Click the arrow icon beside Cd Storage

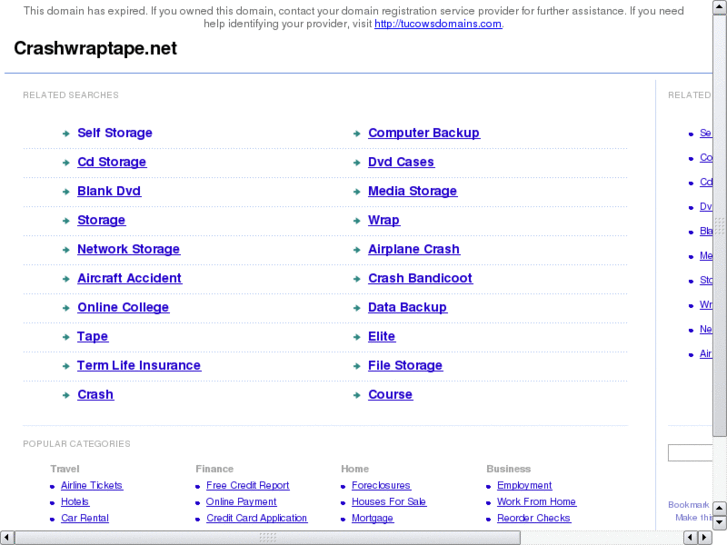pos(66,163)
